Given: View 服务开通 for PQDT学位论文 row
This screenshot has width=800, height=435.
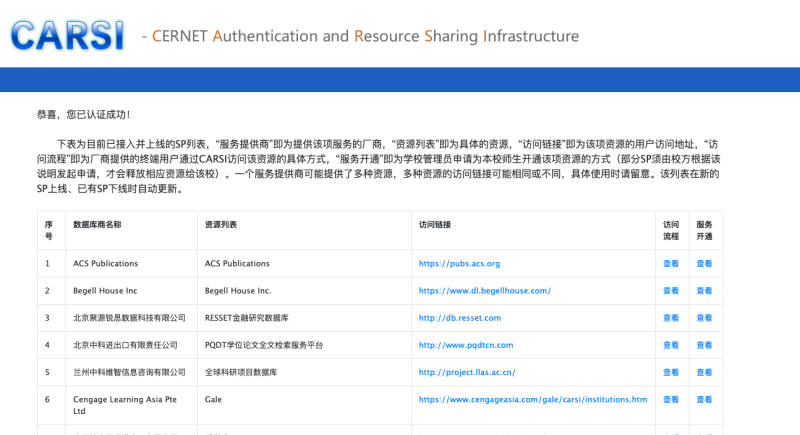Looking at the screenshot, I should coord(704,345).
